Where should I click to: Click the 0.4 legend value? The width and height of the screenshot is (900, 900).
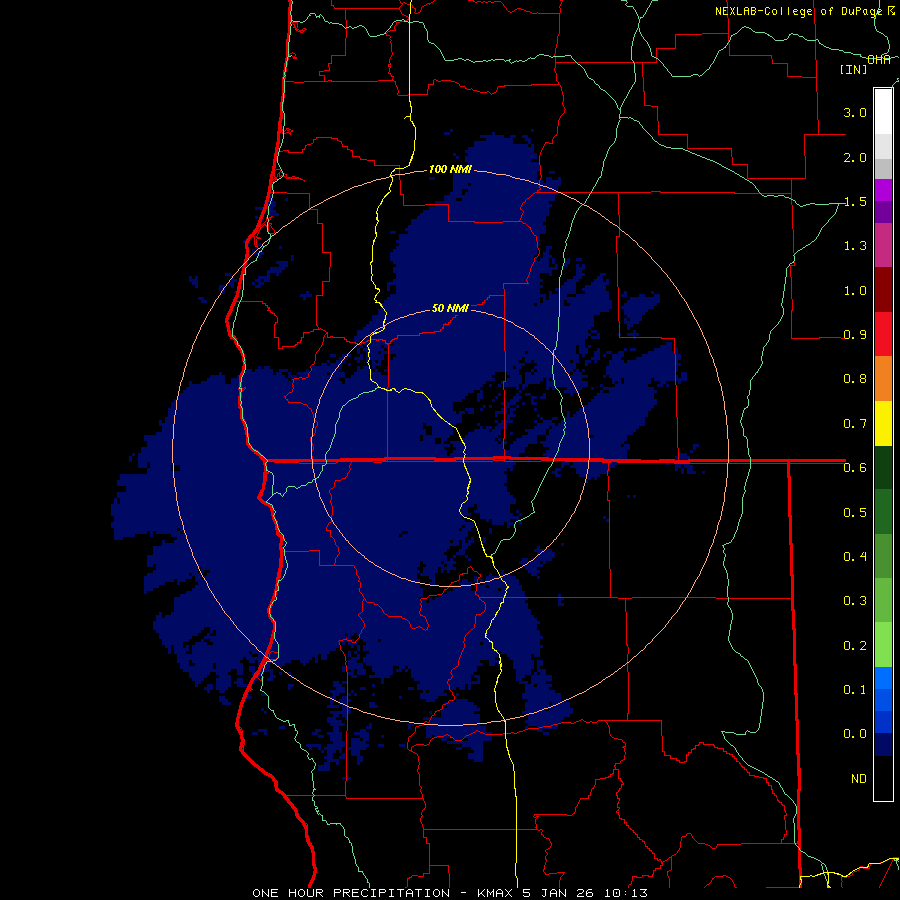pos(855,556)
